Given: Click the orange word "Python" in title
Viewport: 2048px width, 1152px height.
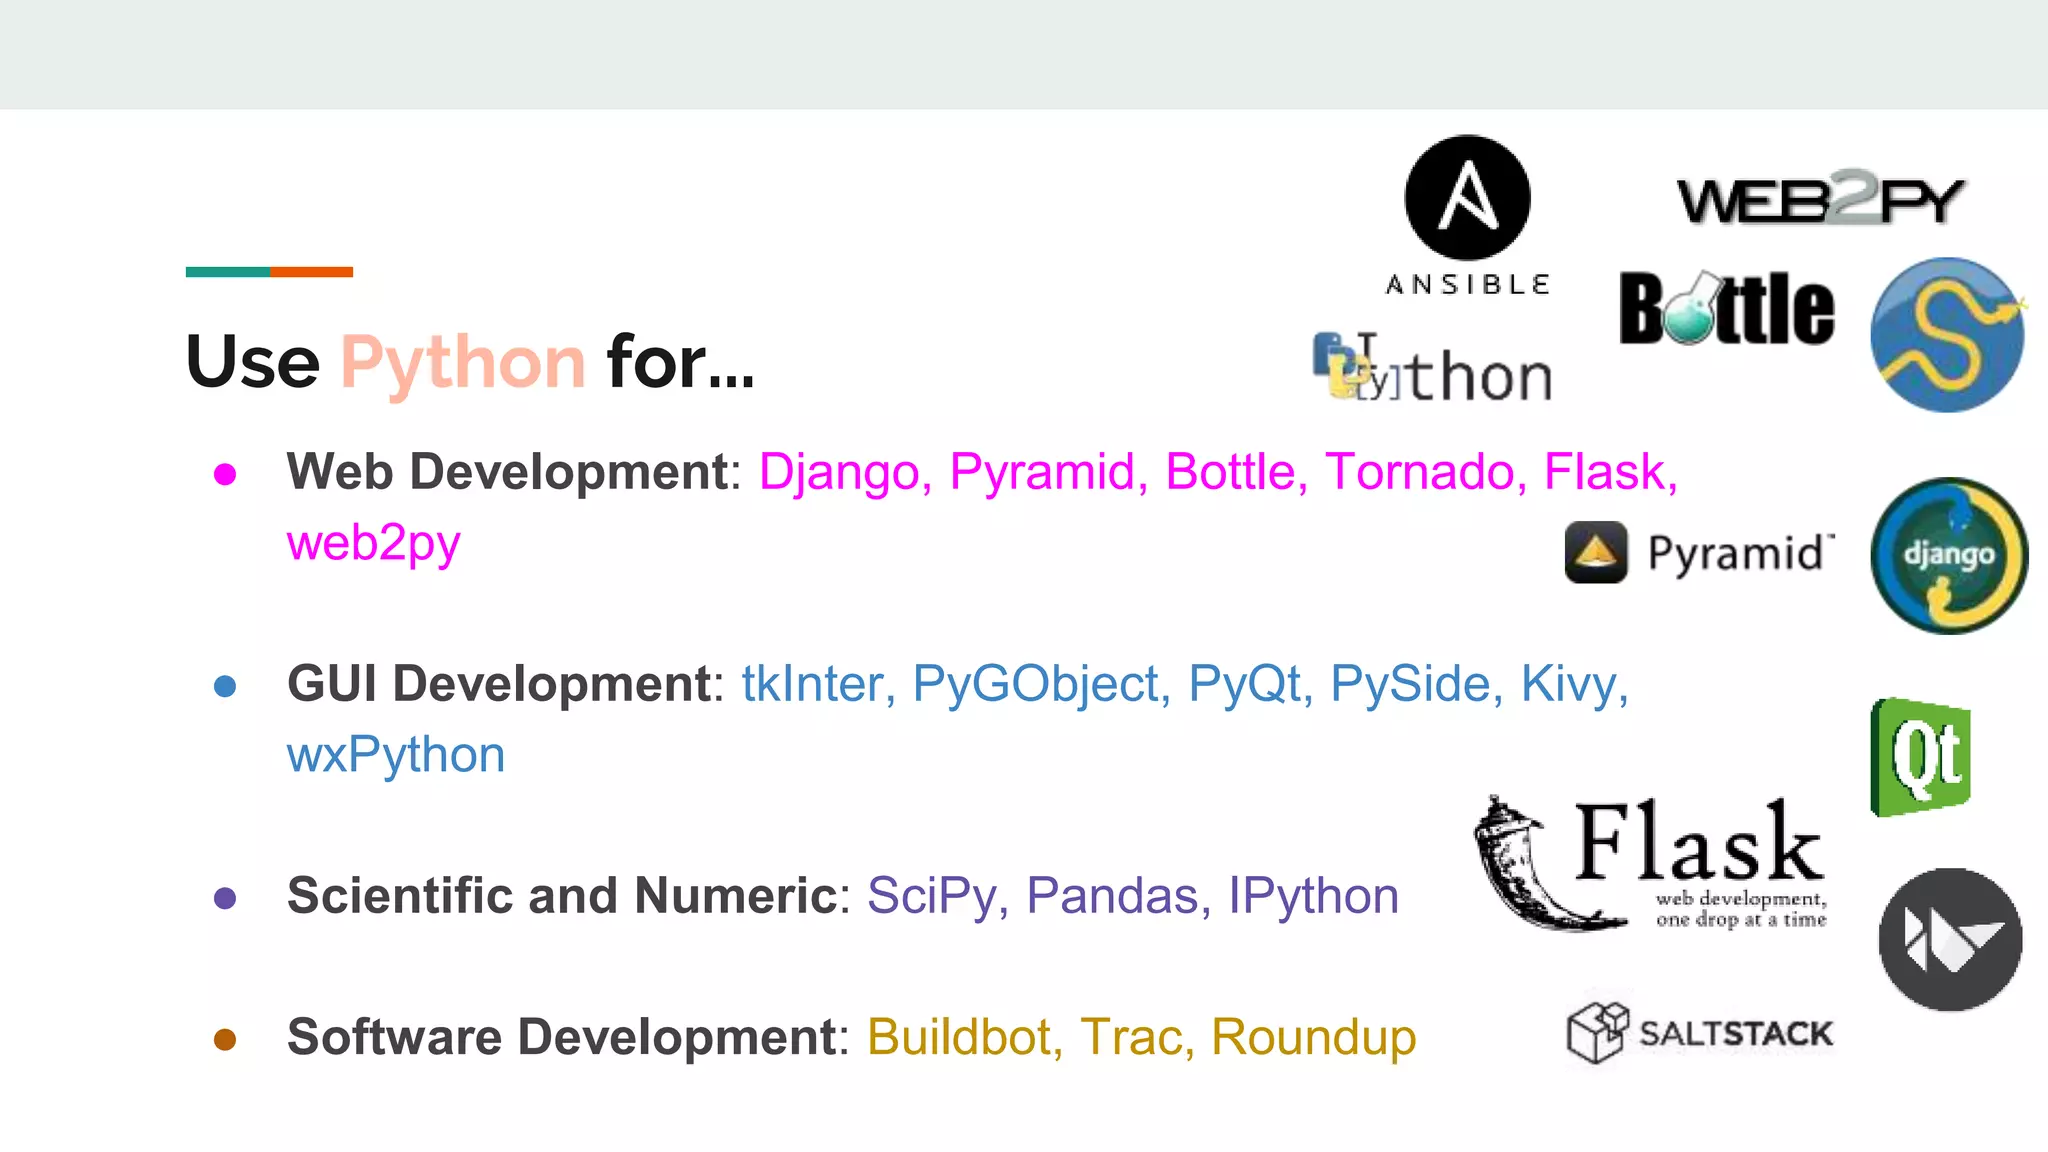Looking at the screenshot, I should pyautogui.click(x=463, y=364).
